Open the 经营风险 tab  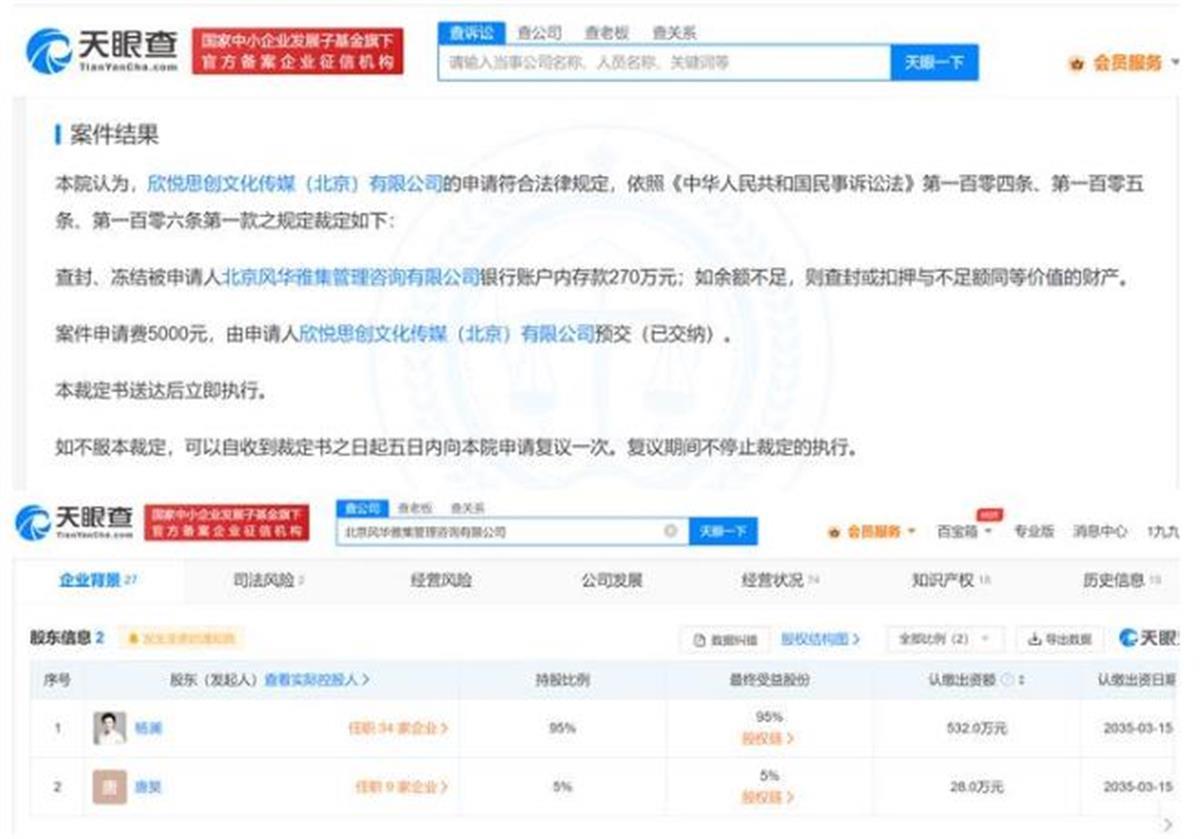(x=441, y=580)
